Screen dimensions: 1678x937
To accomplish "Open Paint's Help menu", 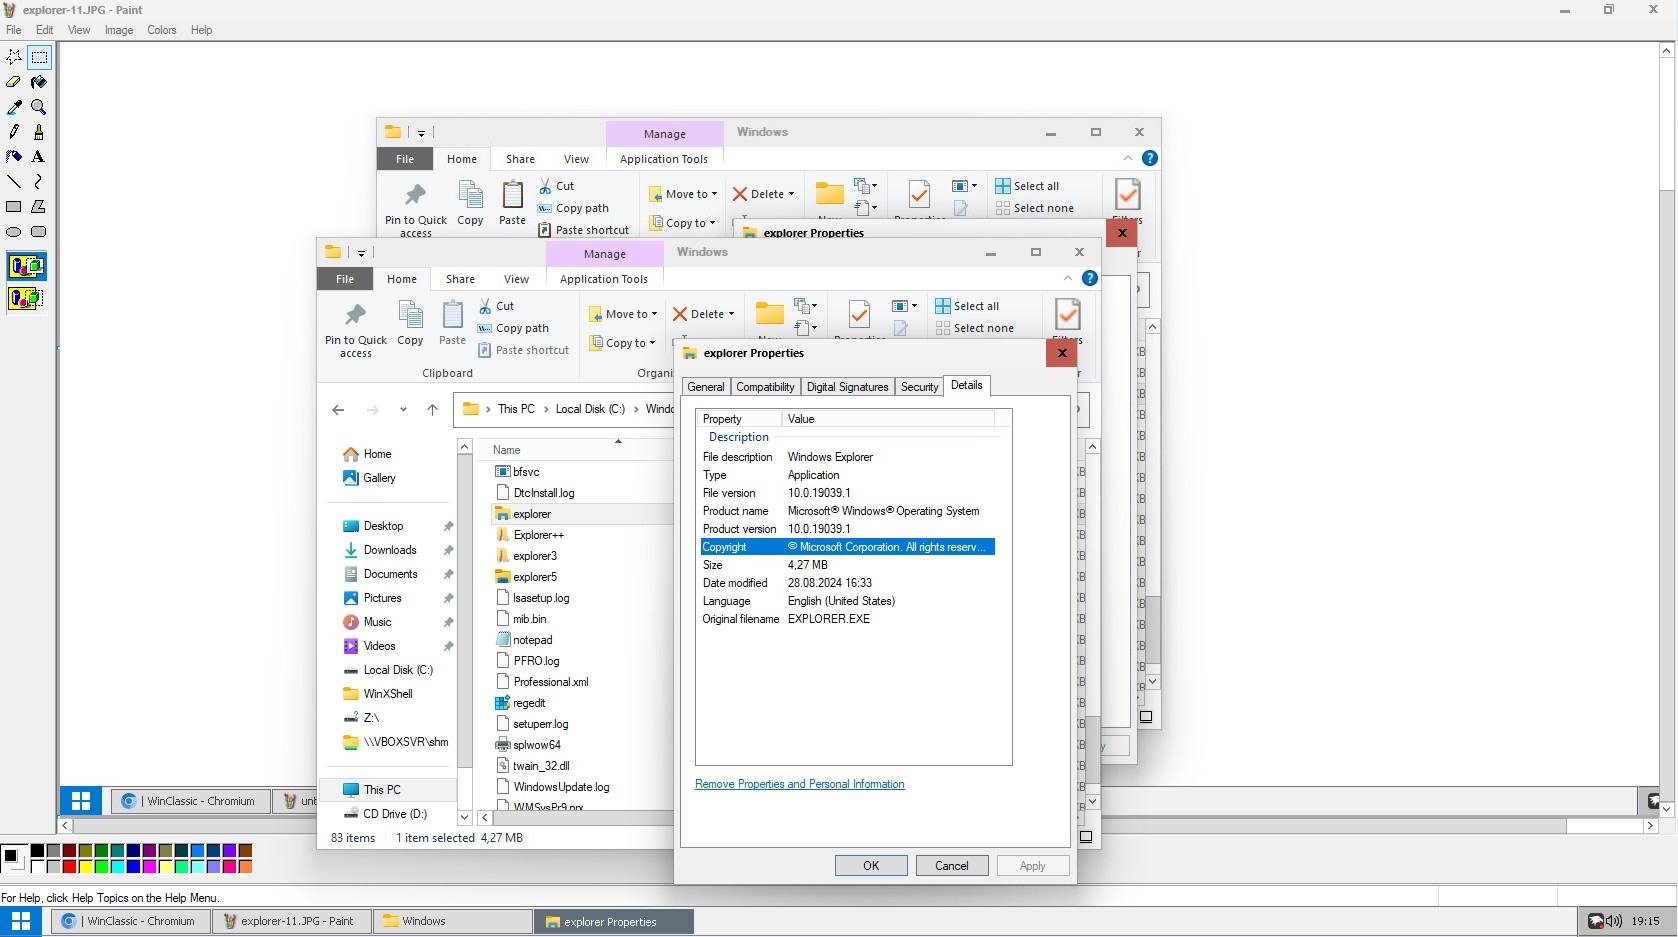I will (x=201, y=30).
